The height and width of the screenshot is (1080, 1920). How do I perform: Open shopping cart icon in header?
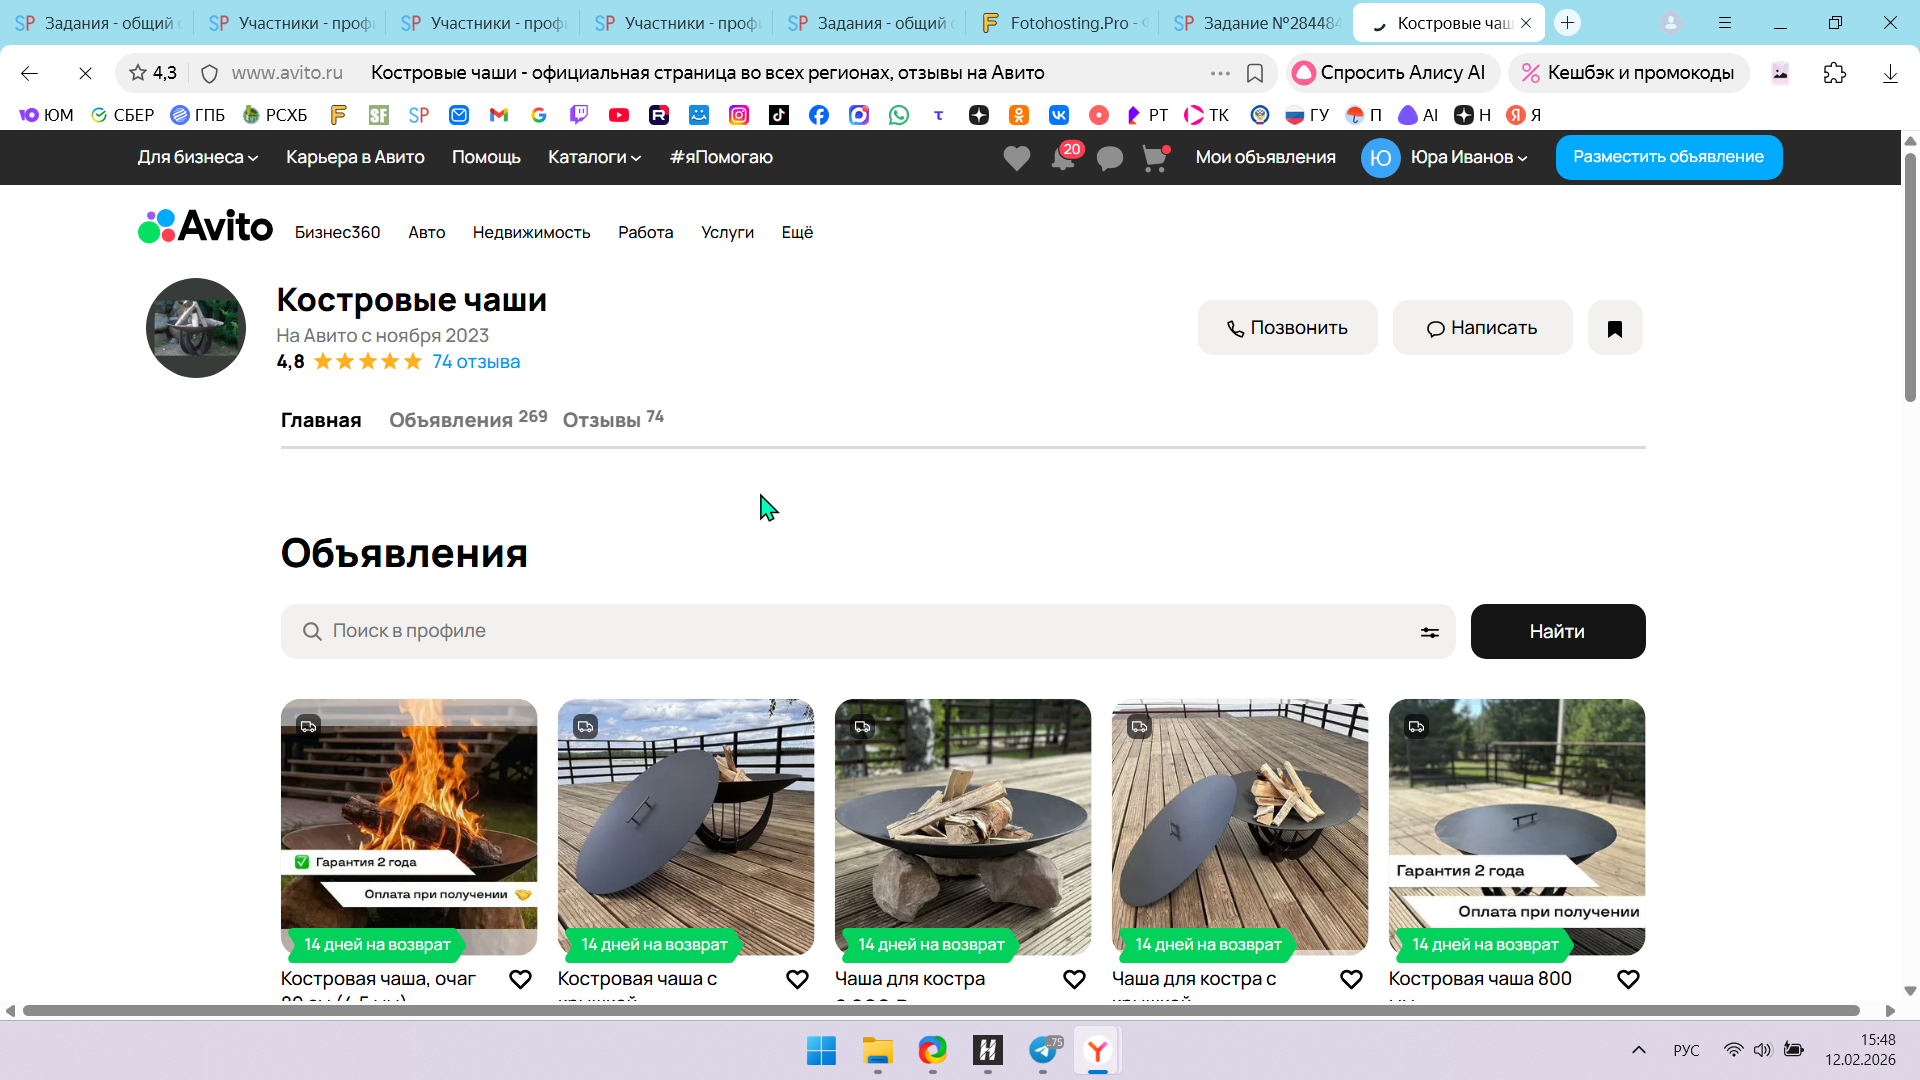(1155, 158)
